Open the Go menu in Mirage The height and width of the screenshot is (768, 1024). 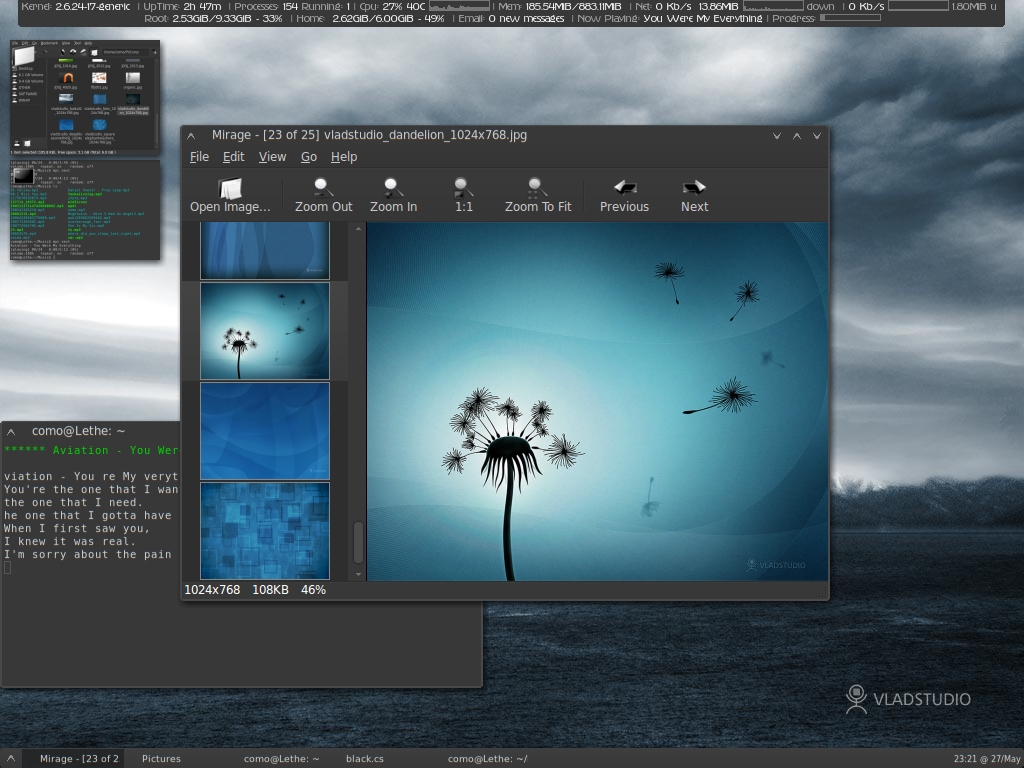[x=308, y=157]
